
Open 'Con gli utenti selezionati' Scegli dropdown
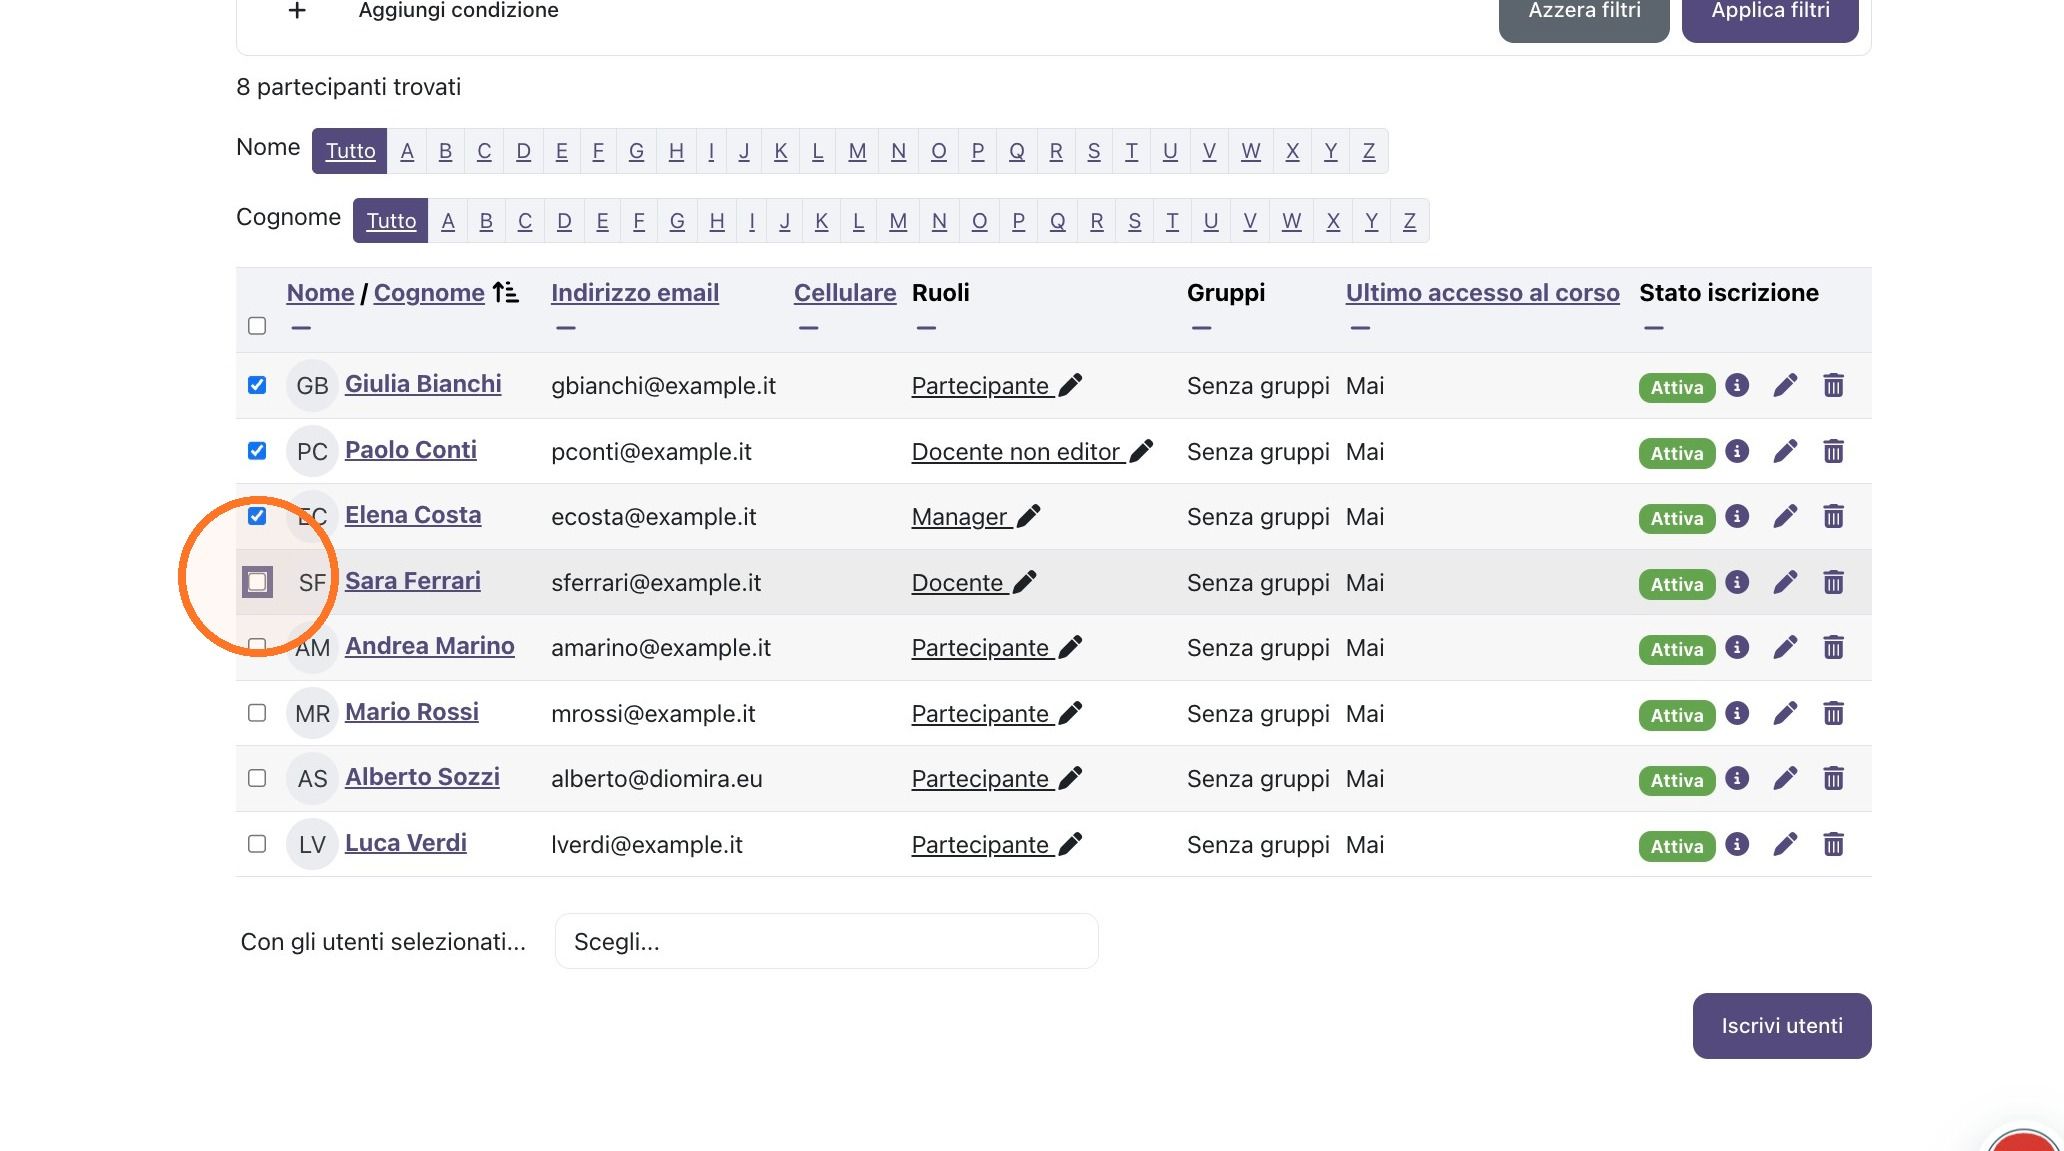826,941
